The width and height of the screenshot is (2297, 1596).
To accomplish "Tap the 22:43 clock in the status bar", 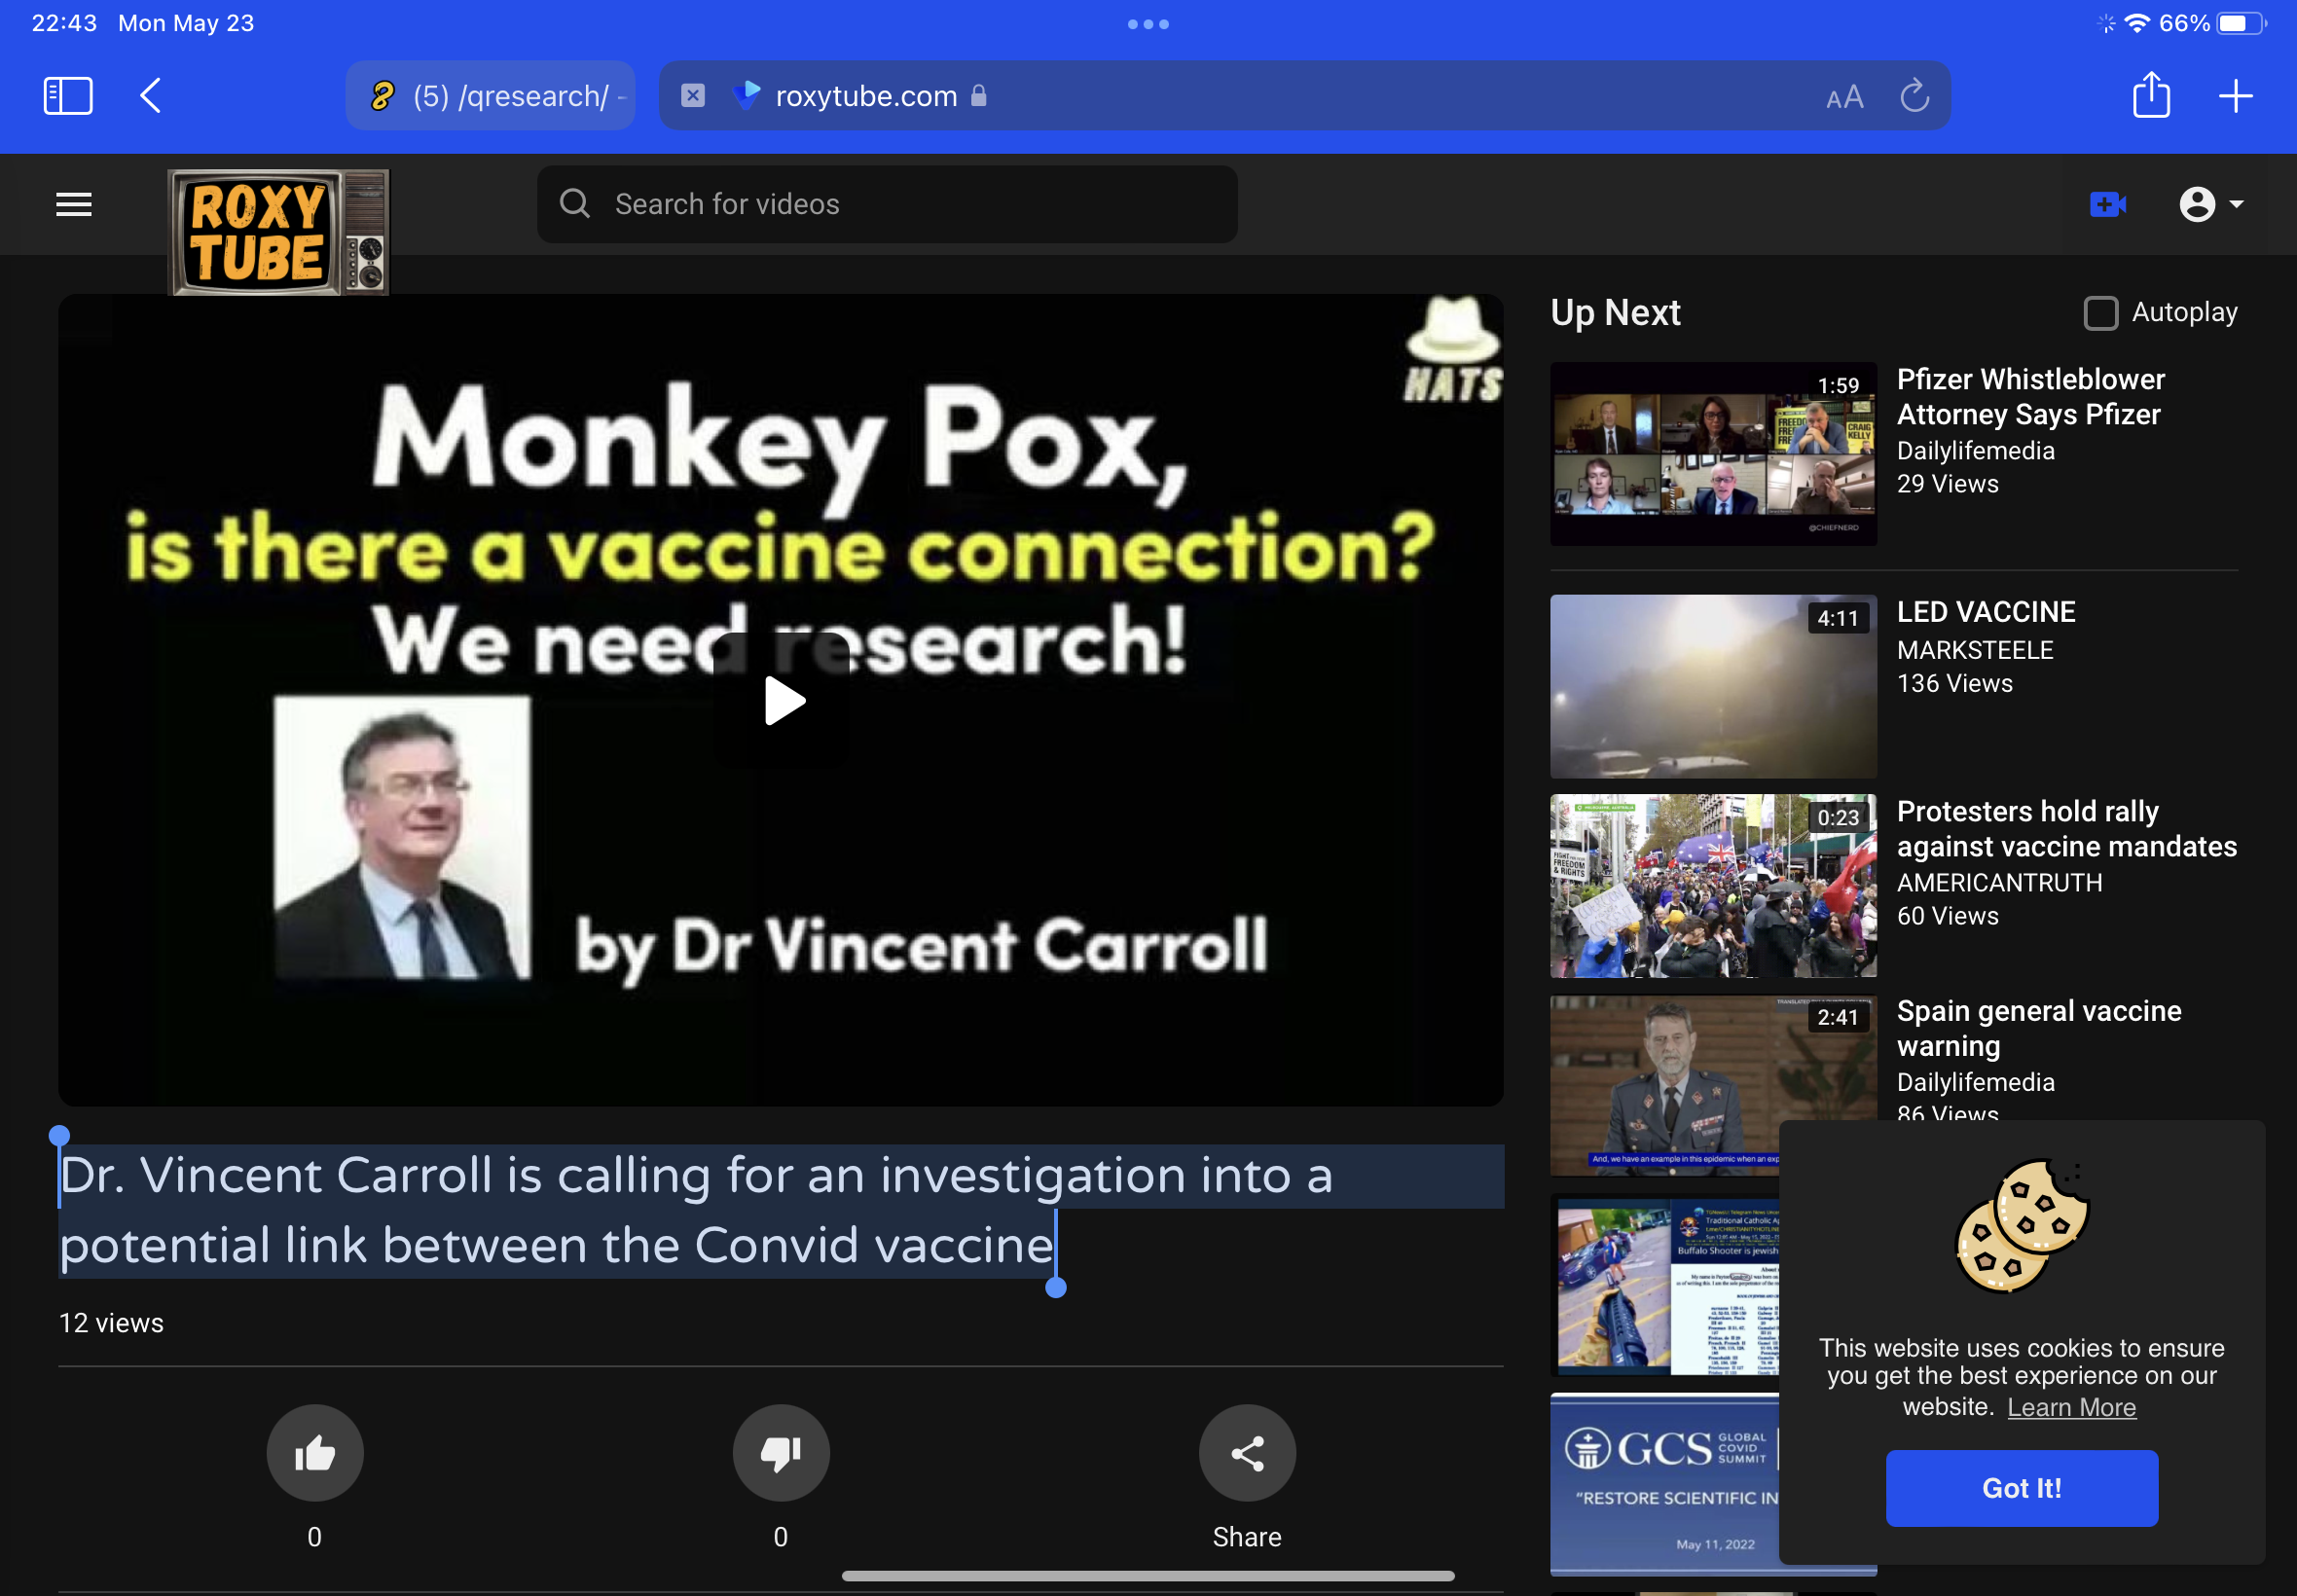I will (x=64, y=23).
